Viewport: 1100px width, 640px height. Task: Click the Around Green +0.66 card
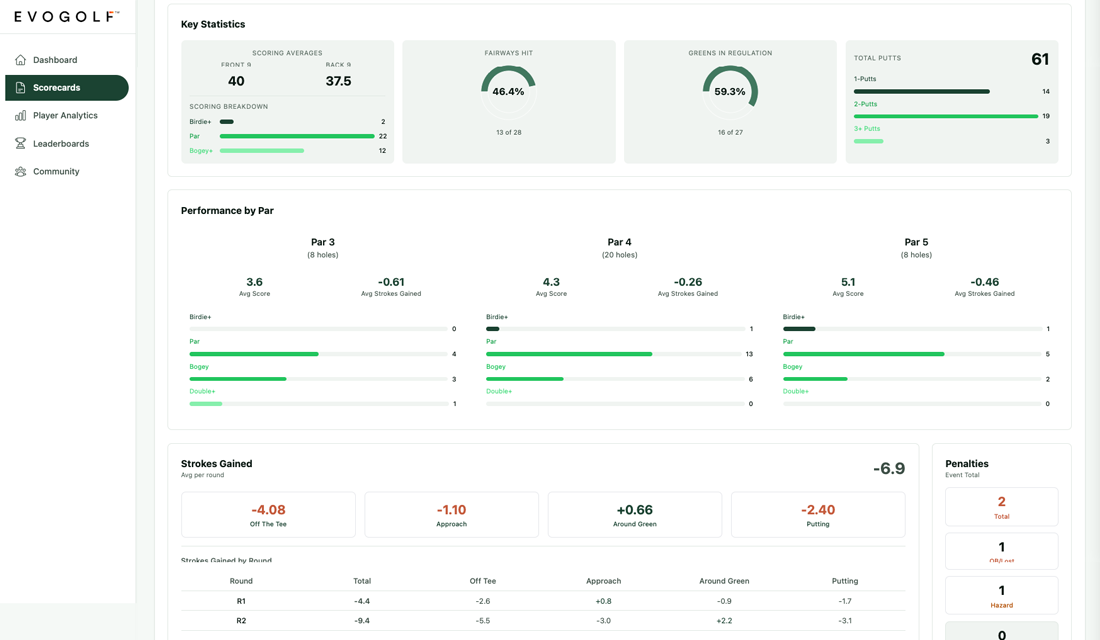[x=635, y=514]
